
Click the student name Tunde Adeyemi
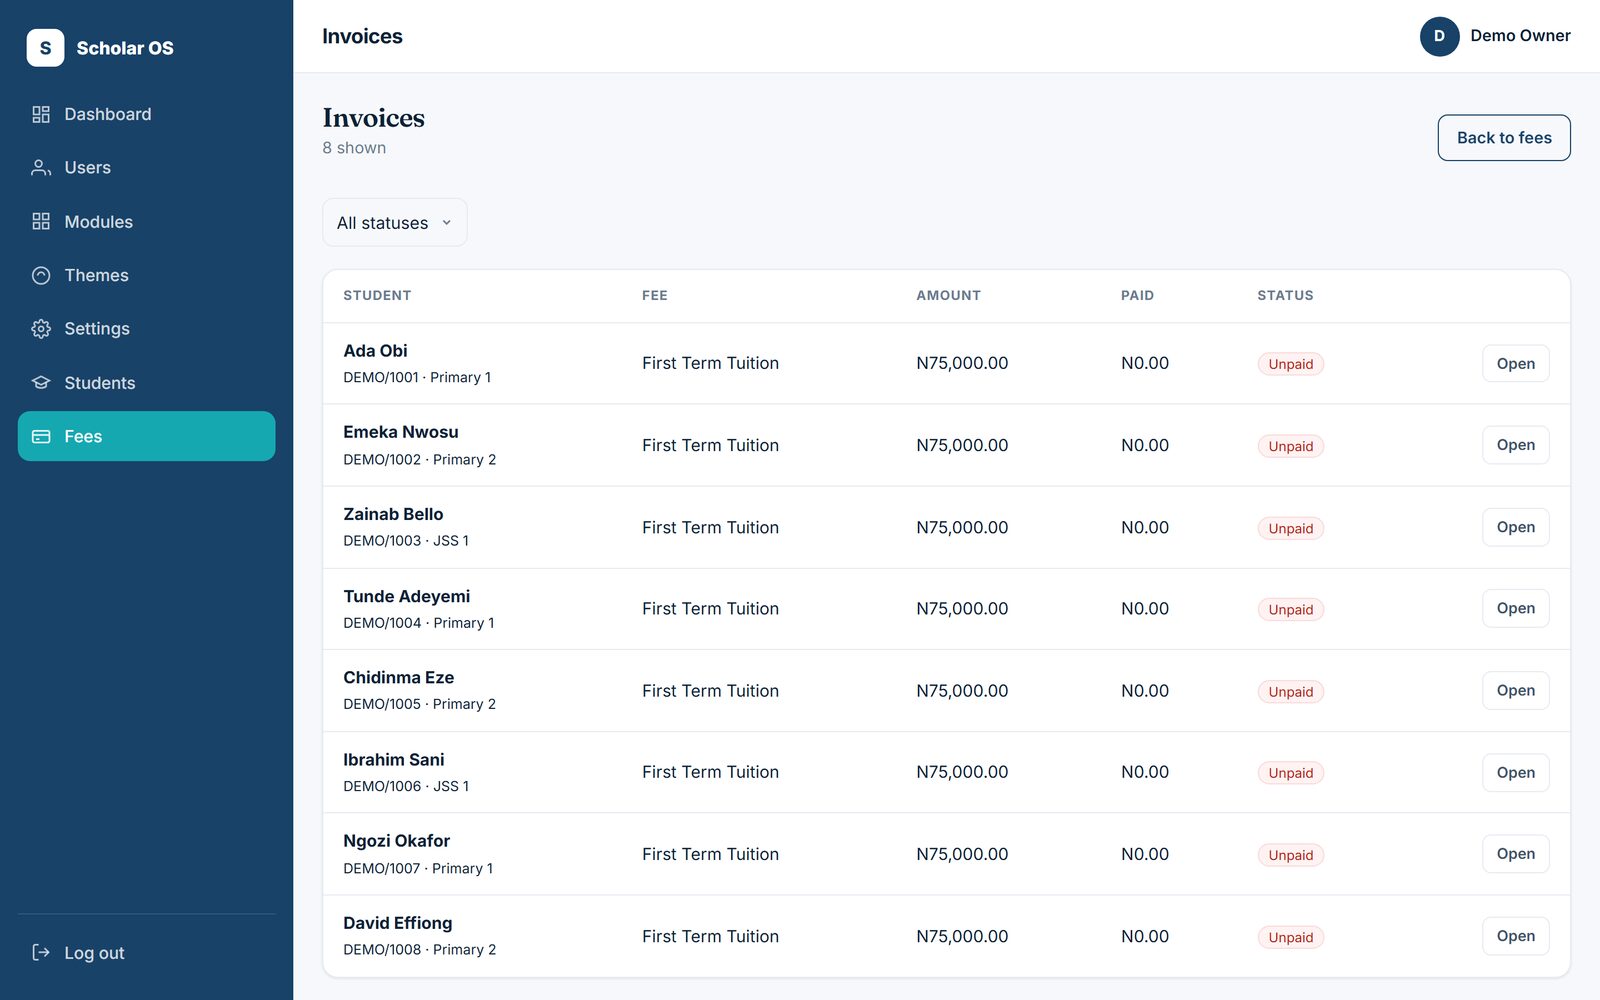(x=407, y=596)
